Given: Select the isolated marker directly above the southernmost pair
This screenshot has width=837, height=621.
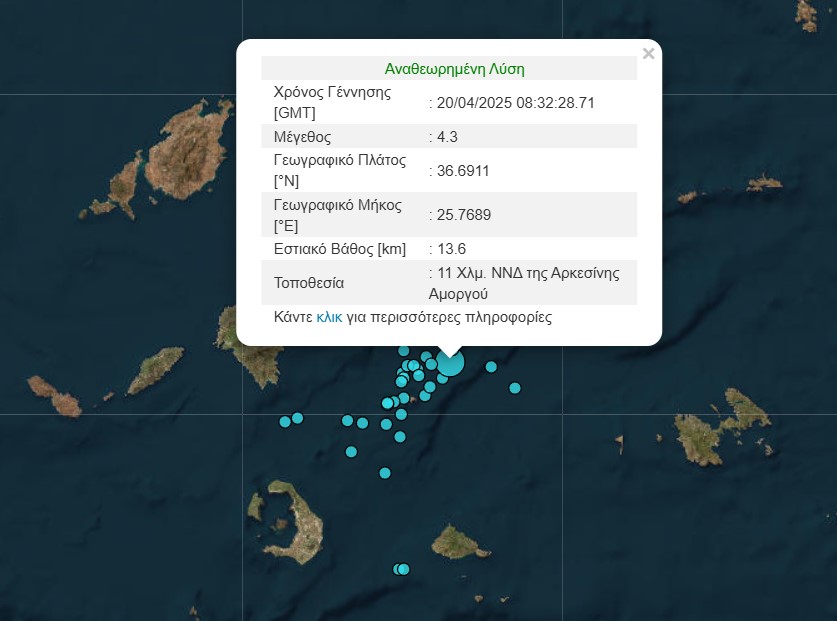Looking at the screenshot, I should tap(385, 473).
